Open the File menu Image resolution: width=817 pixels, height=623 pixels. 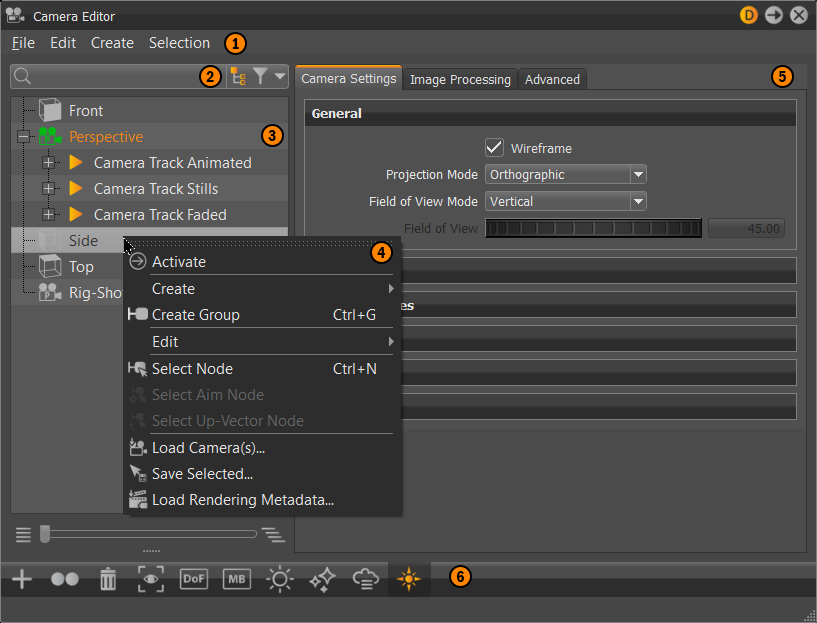[x=23, y=43]
